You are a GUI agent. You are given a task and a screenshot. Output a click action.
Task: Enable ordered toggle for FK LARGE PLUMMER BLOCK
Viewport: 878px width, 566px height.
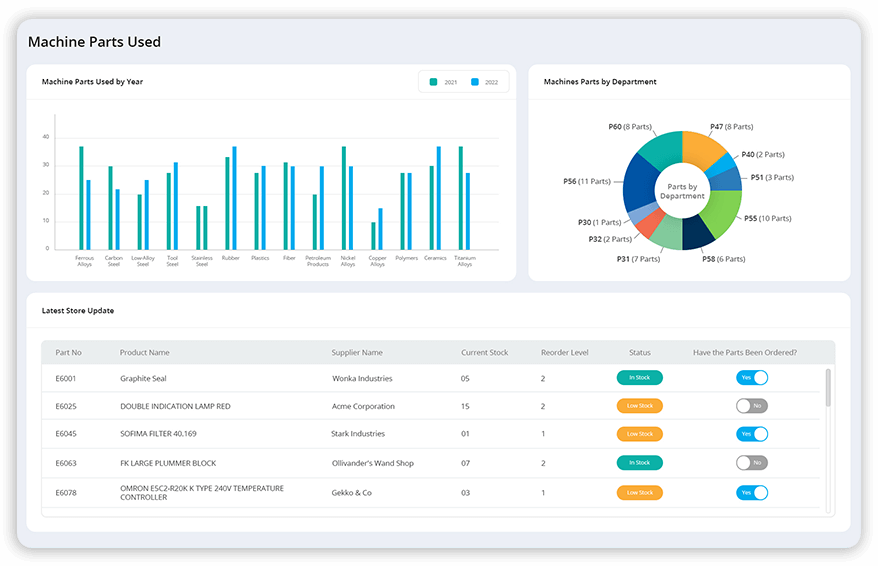(751, 463)
